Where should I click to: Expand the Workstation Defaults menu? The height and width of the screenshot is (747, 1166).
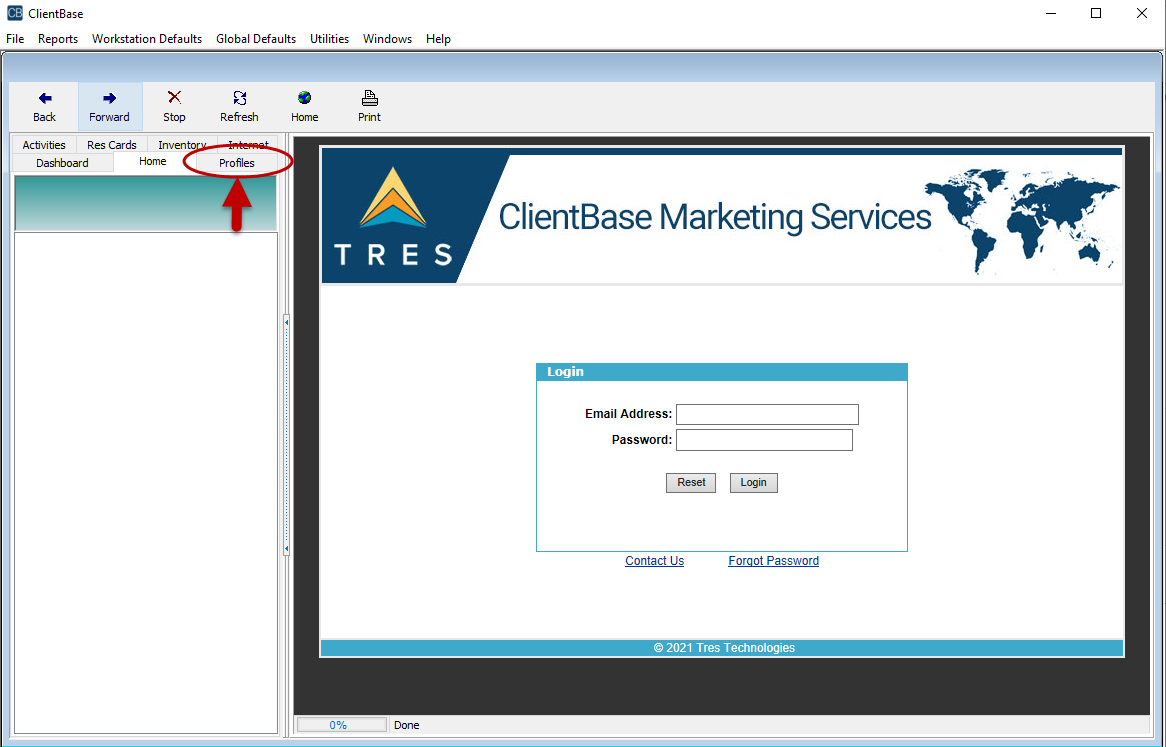click(x=147, y=39)
